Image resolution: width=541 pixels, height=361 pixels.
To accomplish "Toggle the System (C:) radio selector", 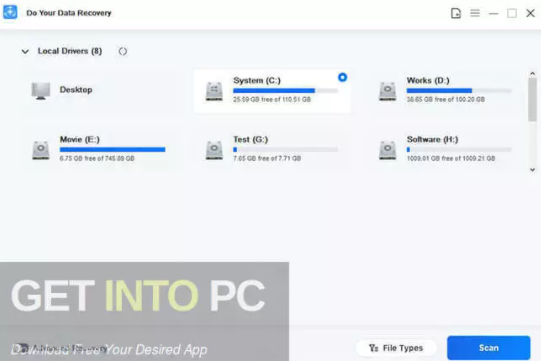I will click(342, 77).
